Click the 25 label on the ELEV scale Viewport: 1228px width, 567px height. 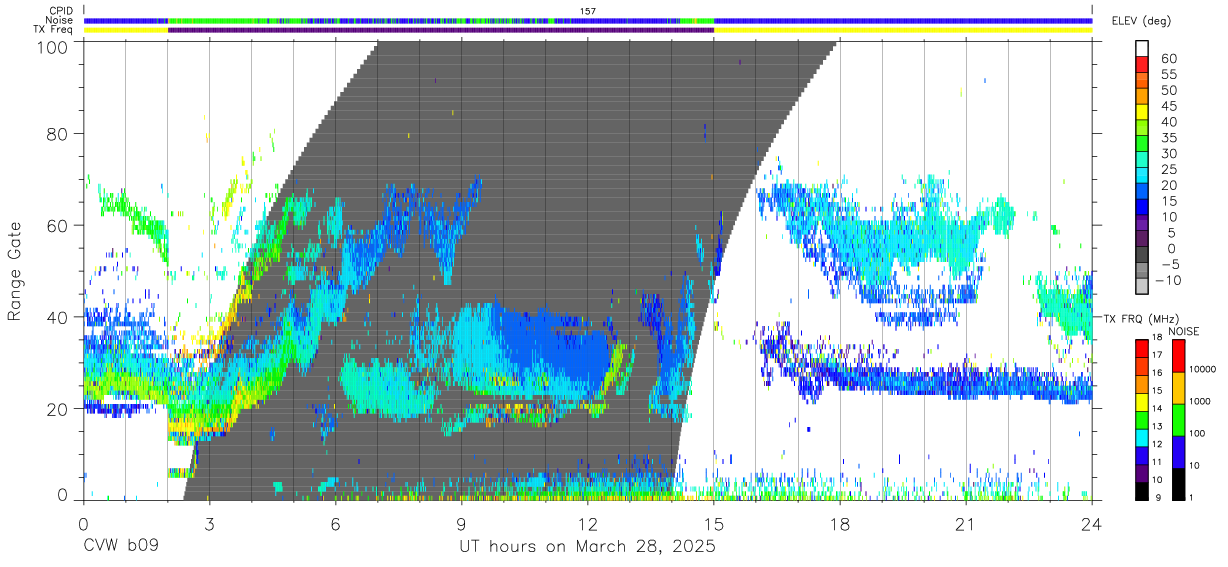[x=1169, y=170]
